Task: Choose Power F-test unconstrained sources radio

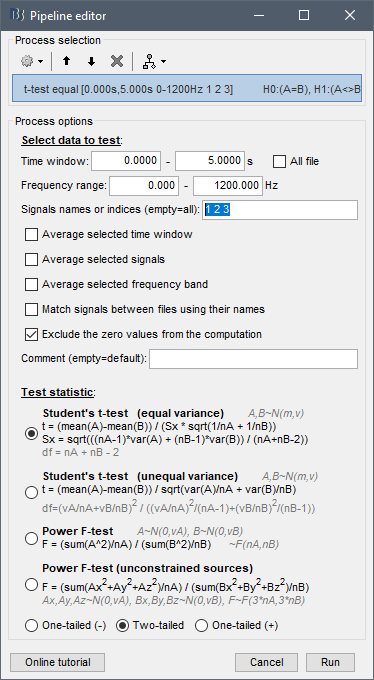Action: pos(31,585)
